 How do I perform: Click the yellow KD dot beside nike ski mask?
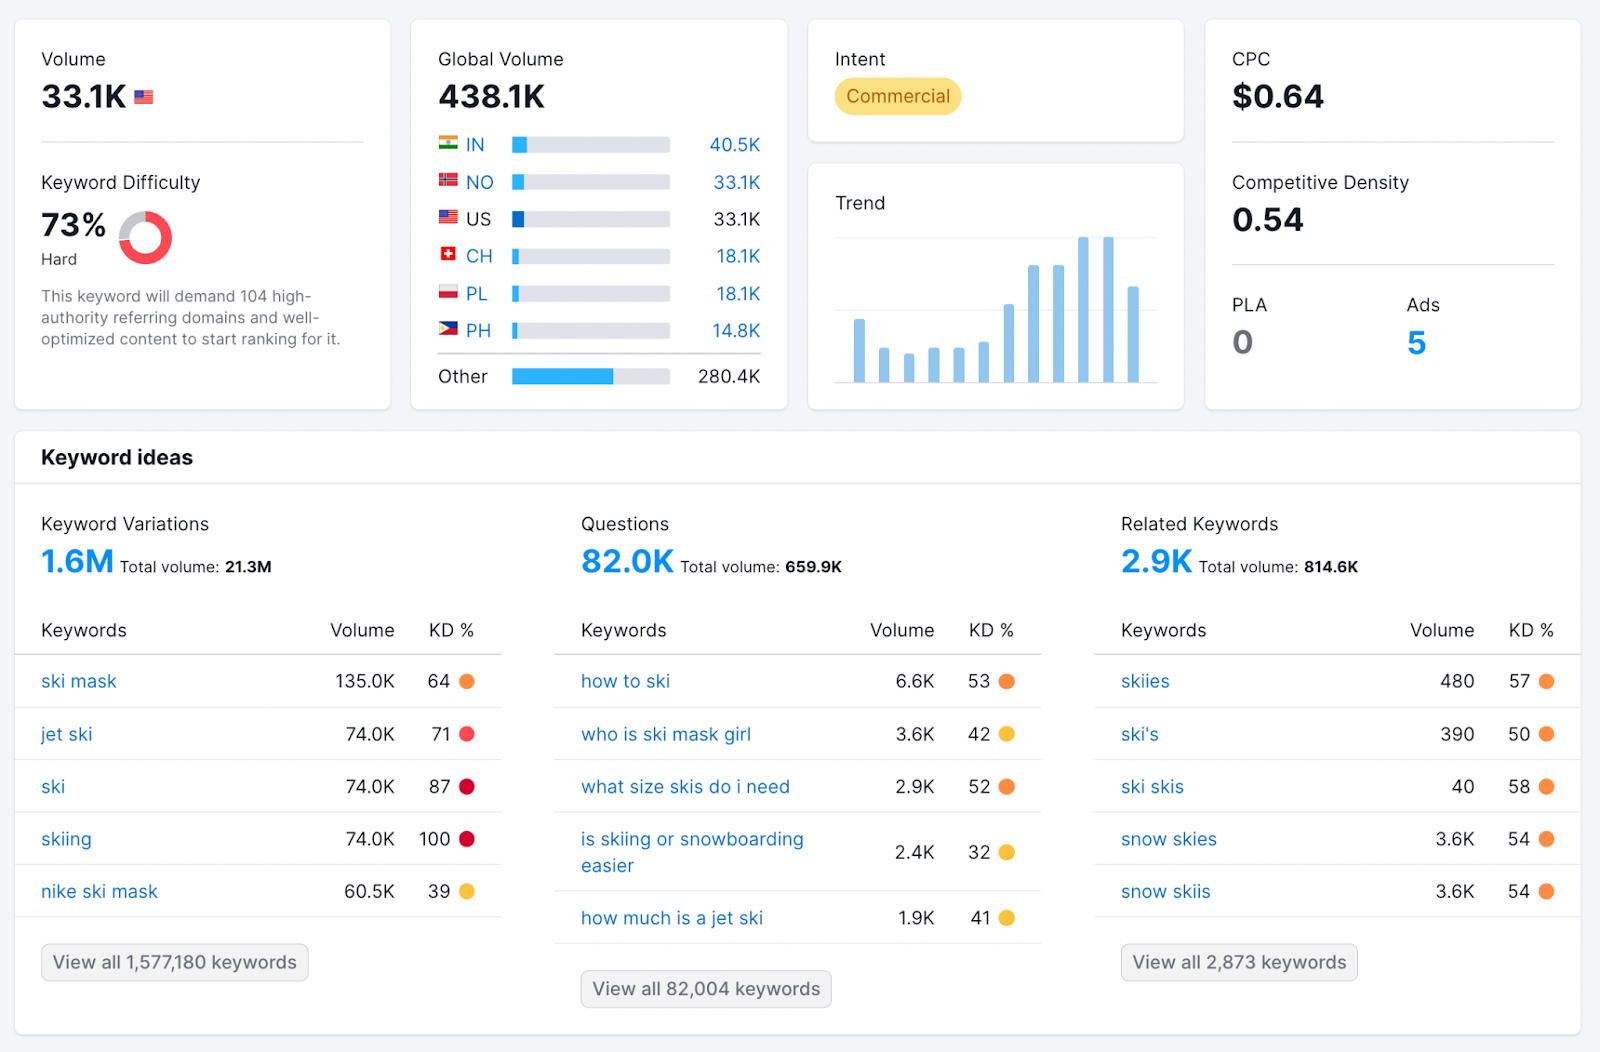465,891
